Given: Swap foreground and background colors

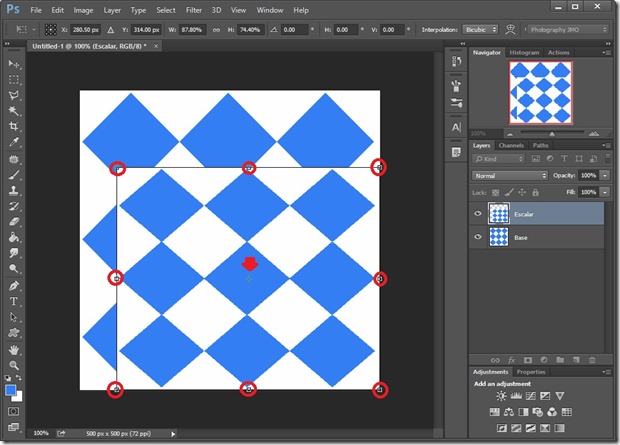Looking at the screenshot, I should coord(19,378).
